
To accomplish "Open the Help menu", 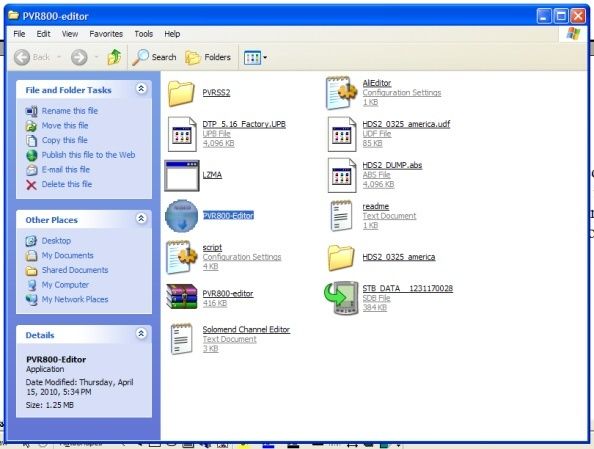I will coord(172,34).
